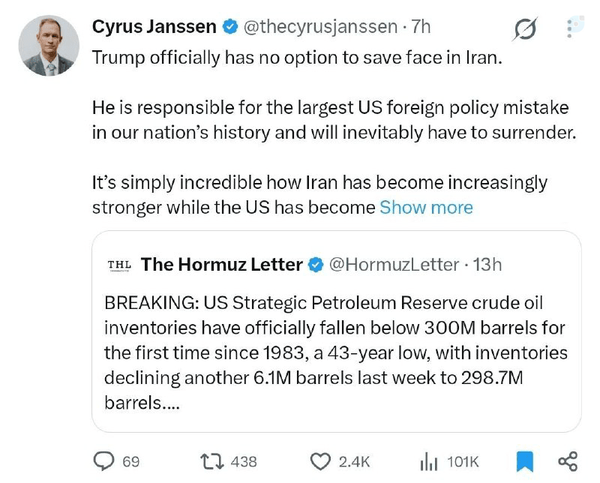
Task: Open quoted tweet about Petroleum Reserve
Action: pyautogui.click(x=336, y=331)
